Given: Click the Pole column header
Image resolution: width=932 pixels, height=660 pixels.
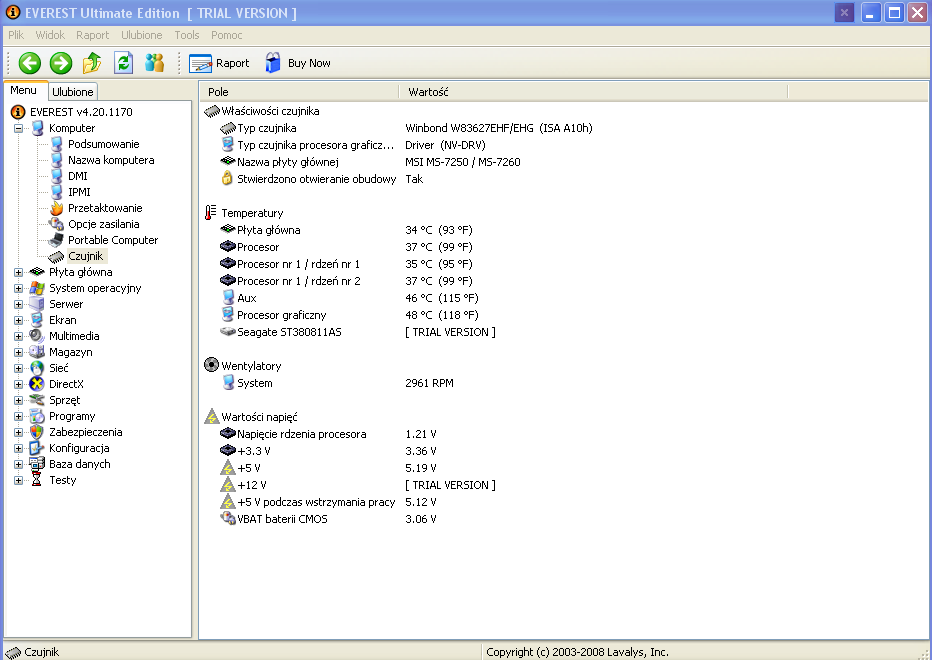Looking at the screenshot, I should pos(299,92).
